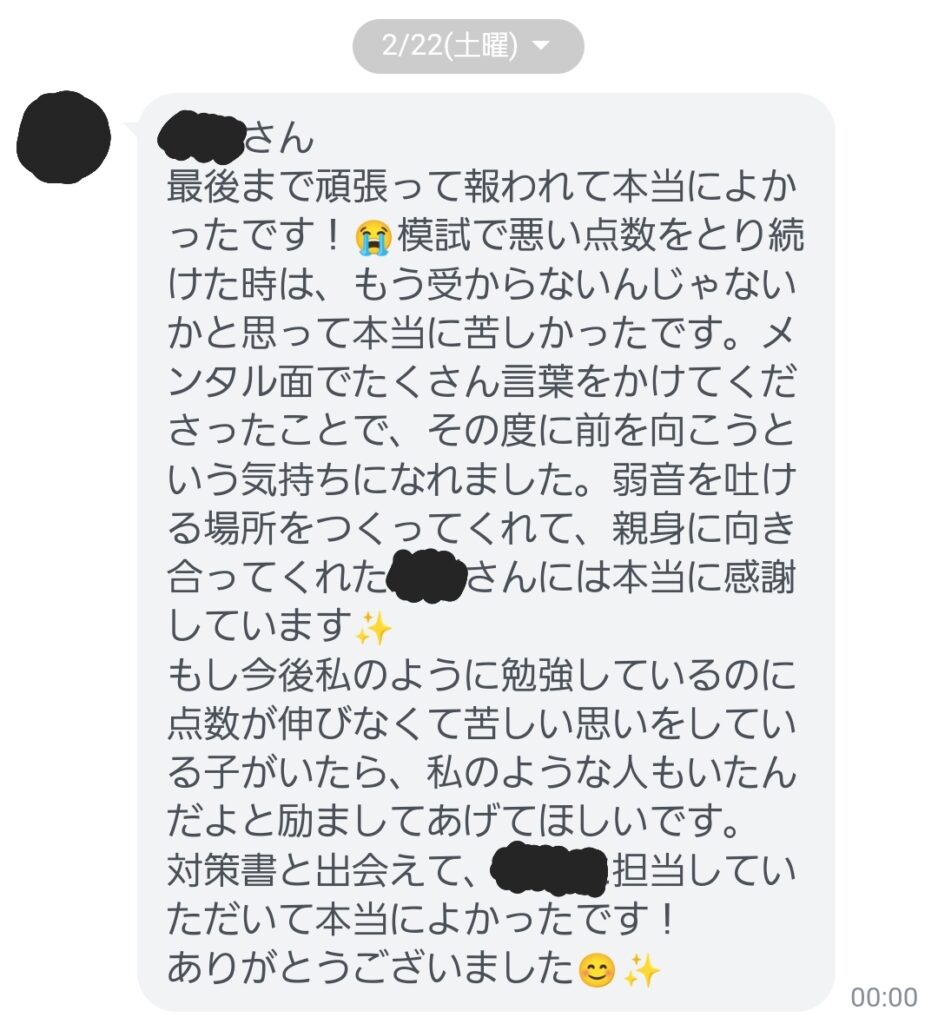Tap the line だよと励ましてあげてほしいです。
This screenshot has height=1024, width=938.
[453, 822]
